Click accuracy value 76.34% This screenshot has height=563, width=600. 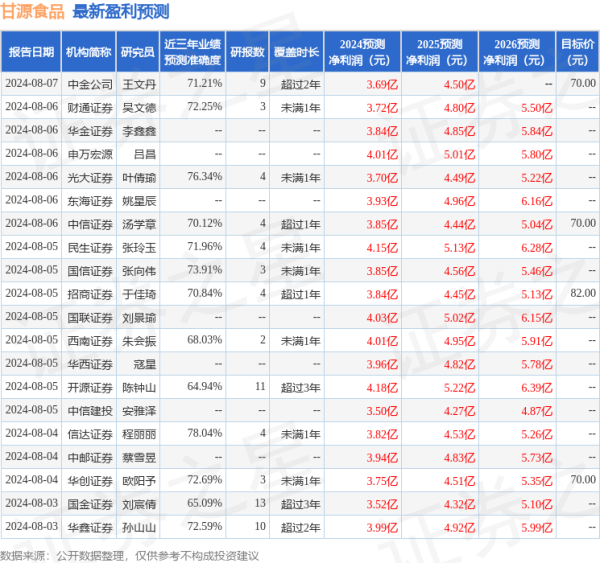tap(205, 176)
